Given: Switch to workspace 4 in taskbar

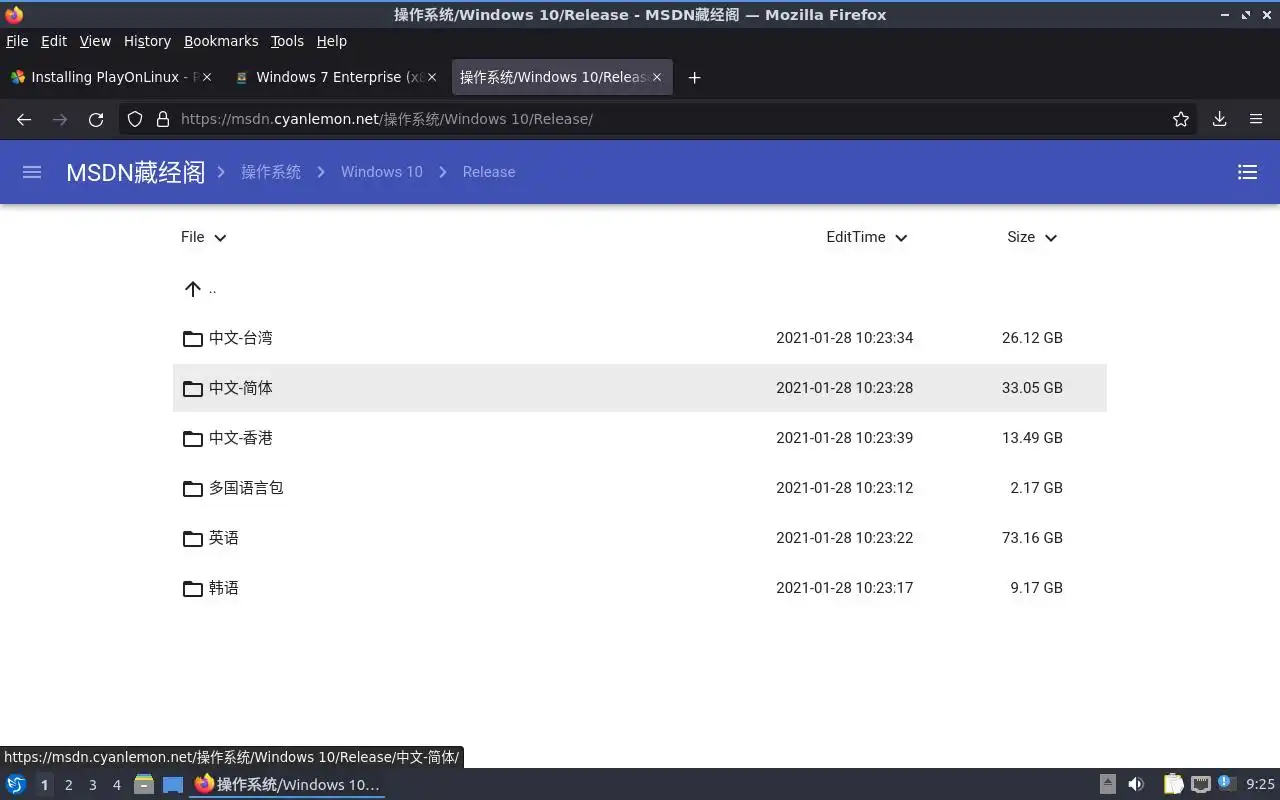Looking at the screenshot, I should click(x=117, y=785).
